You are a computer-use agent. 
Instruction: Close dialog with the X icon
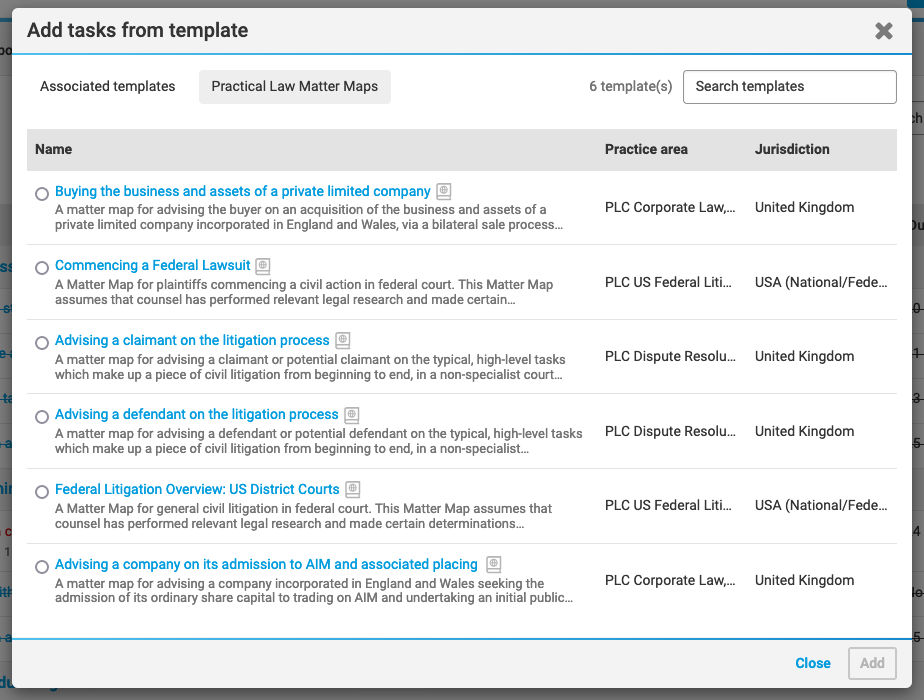coord(884,31)
